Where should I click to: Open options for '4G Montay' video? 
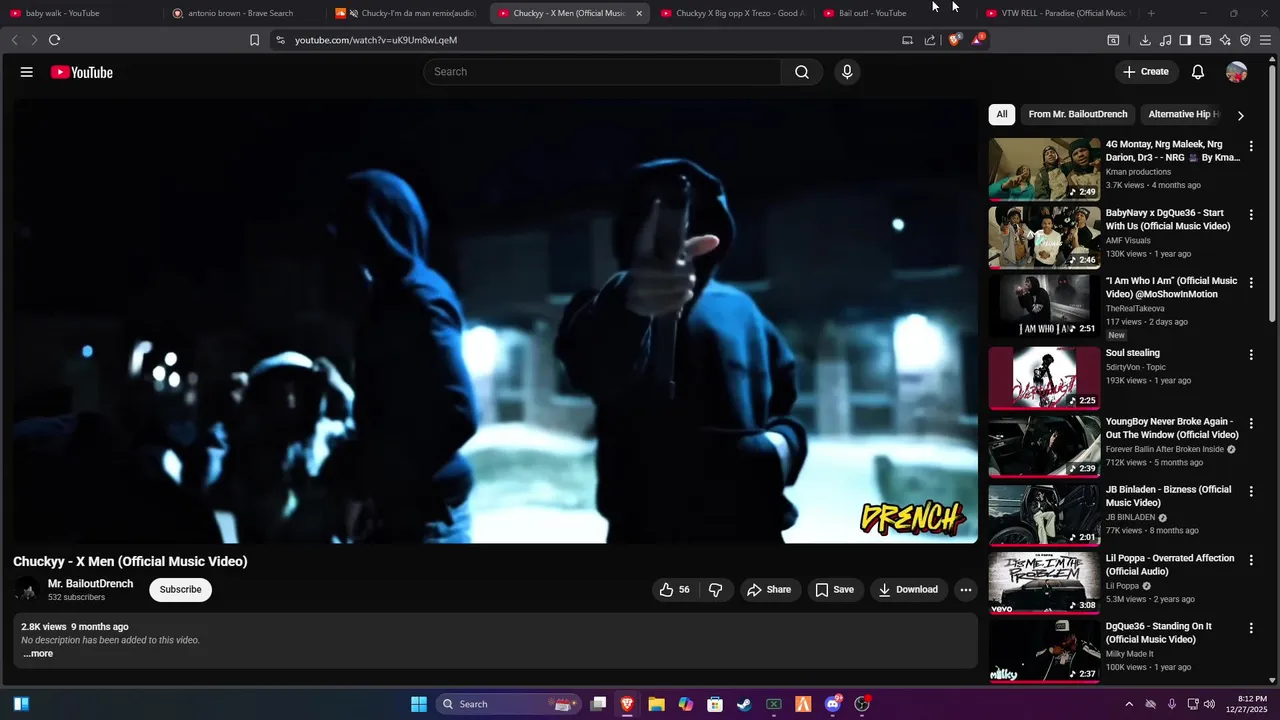point(1251,146)
